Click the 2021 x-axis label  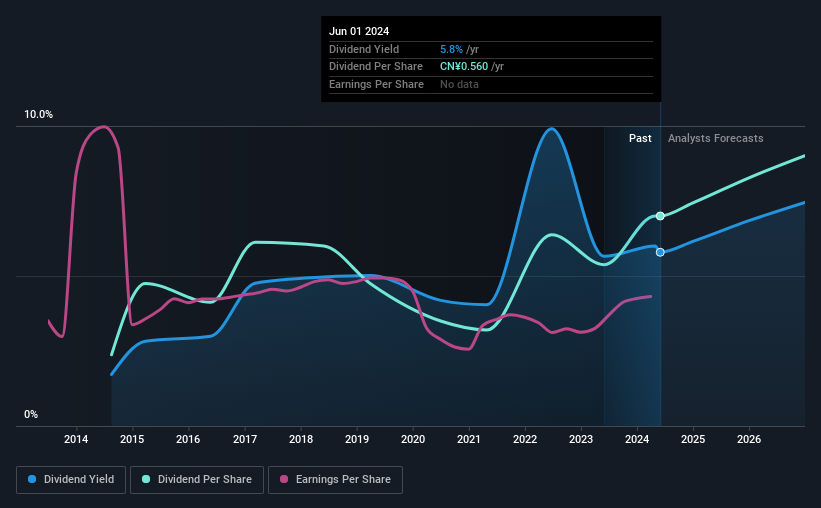[x=469, y=439]
